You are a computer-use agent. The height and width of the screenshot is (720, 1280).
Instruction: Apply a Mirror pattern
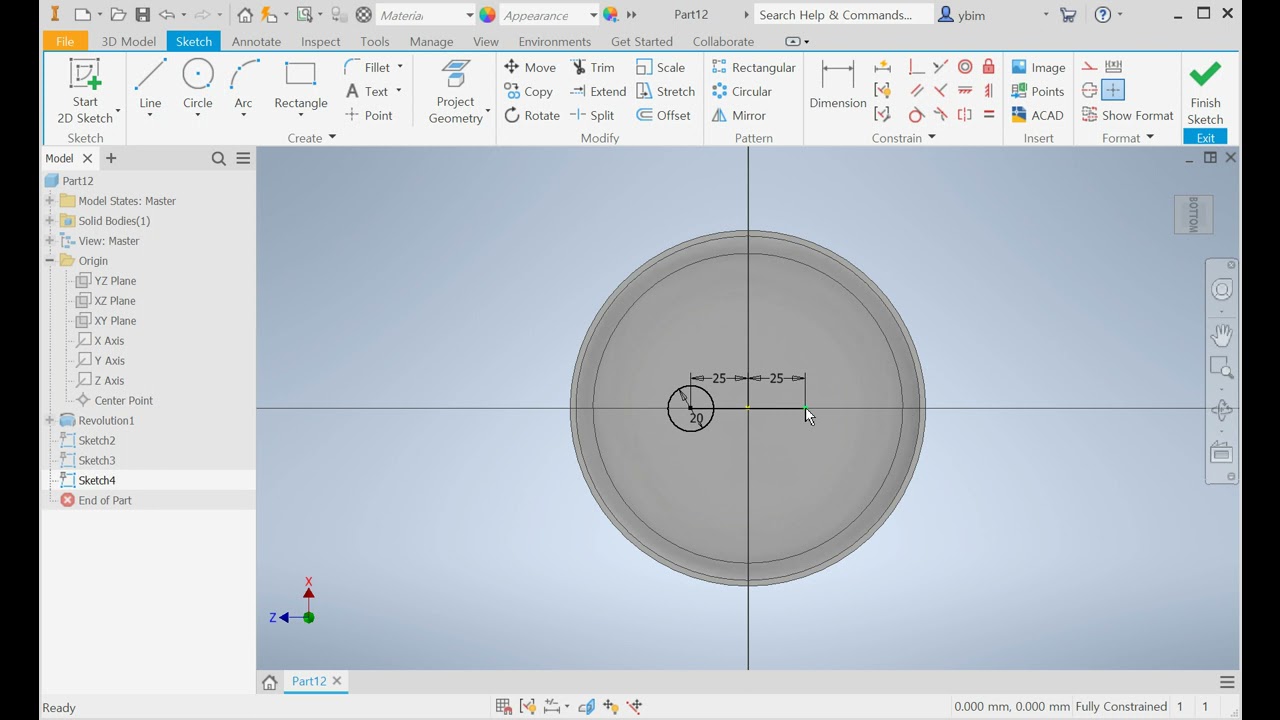pos(739,115)
